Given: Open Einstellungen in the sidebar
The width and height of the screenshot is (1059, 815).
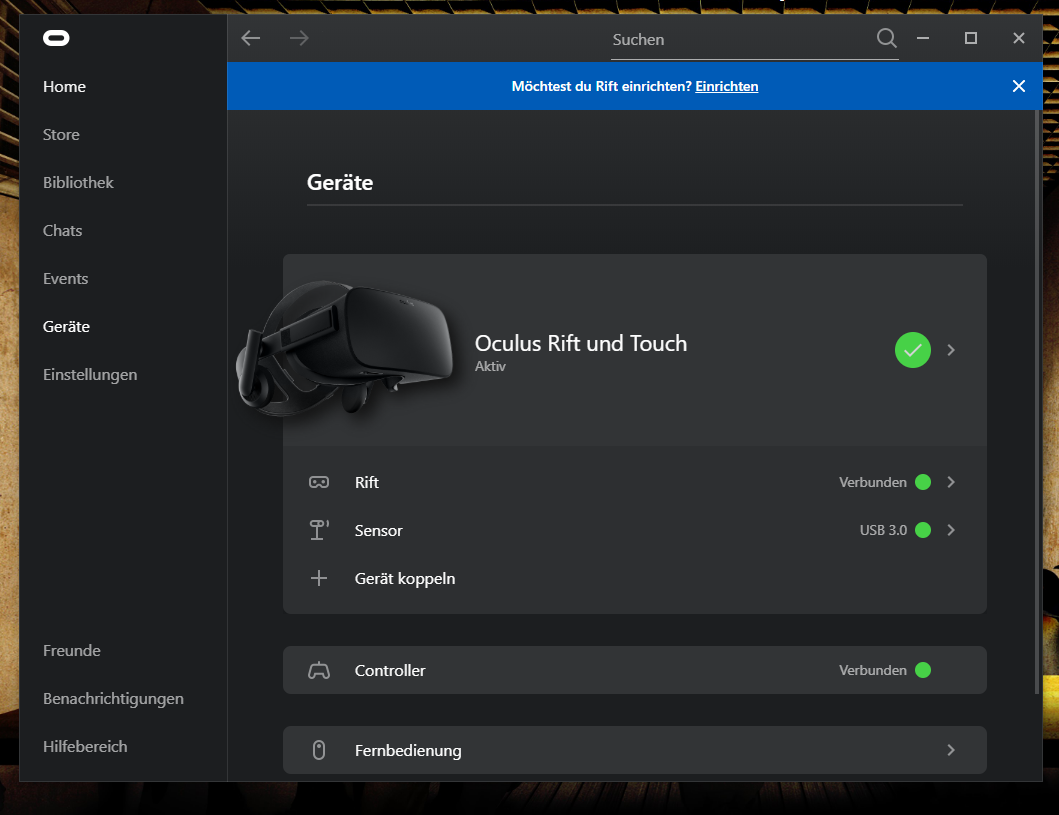Looking at the screenshot, I should tap(90, 375).
